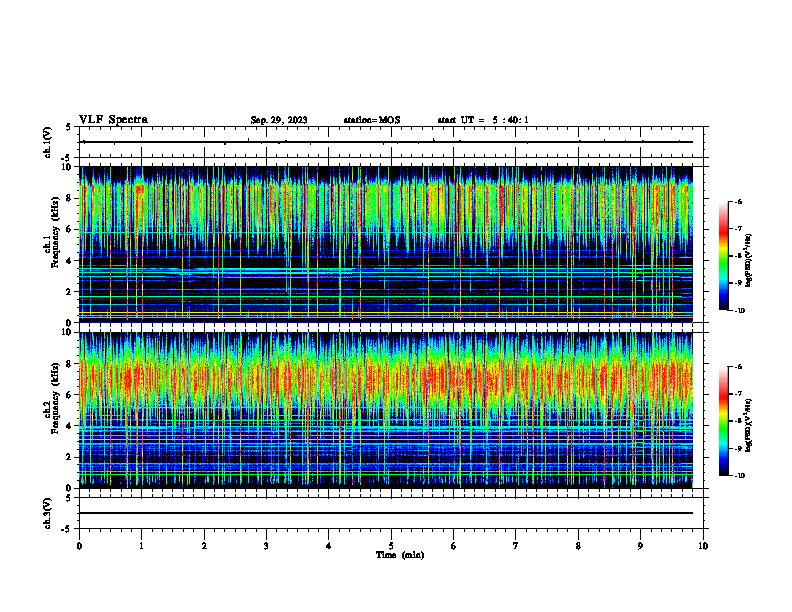Click the ch.3 voltage waveform trace
Screen dimensions: 792x612
click(386, 513)
